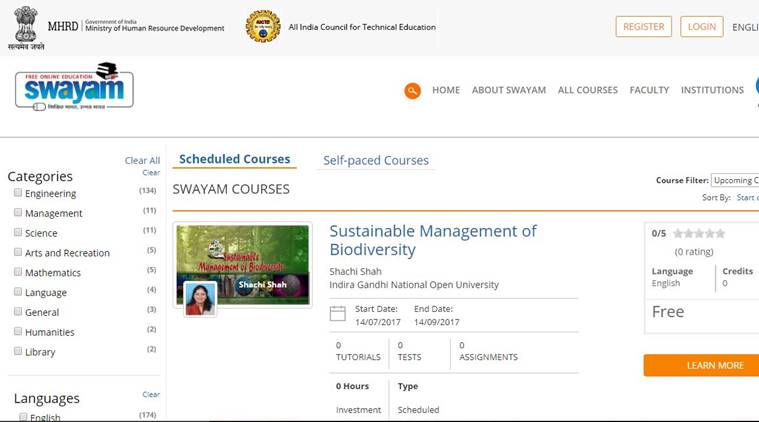Click the calendar icon beside Start Date

click(x=338, y=315)
